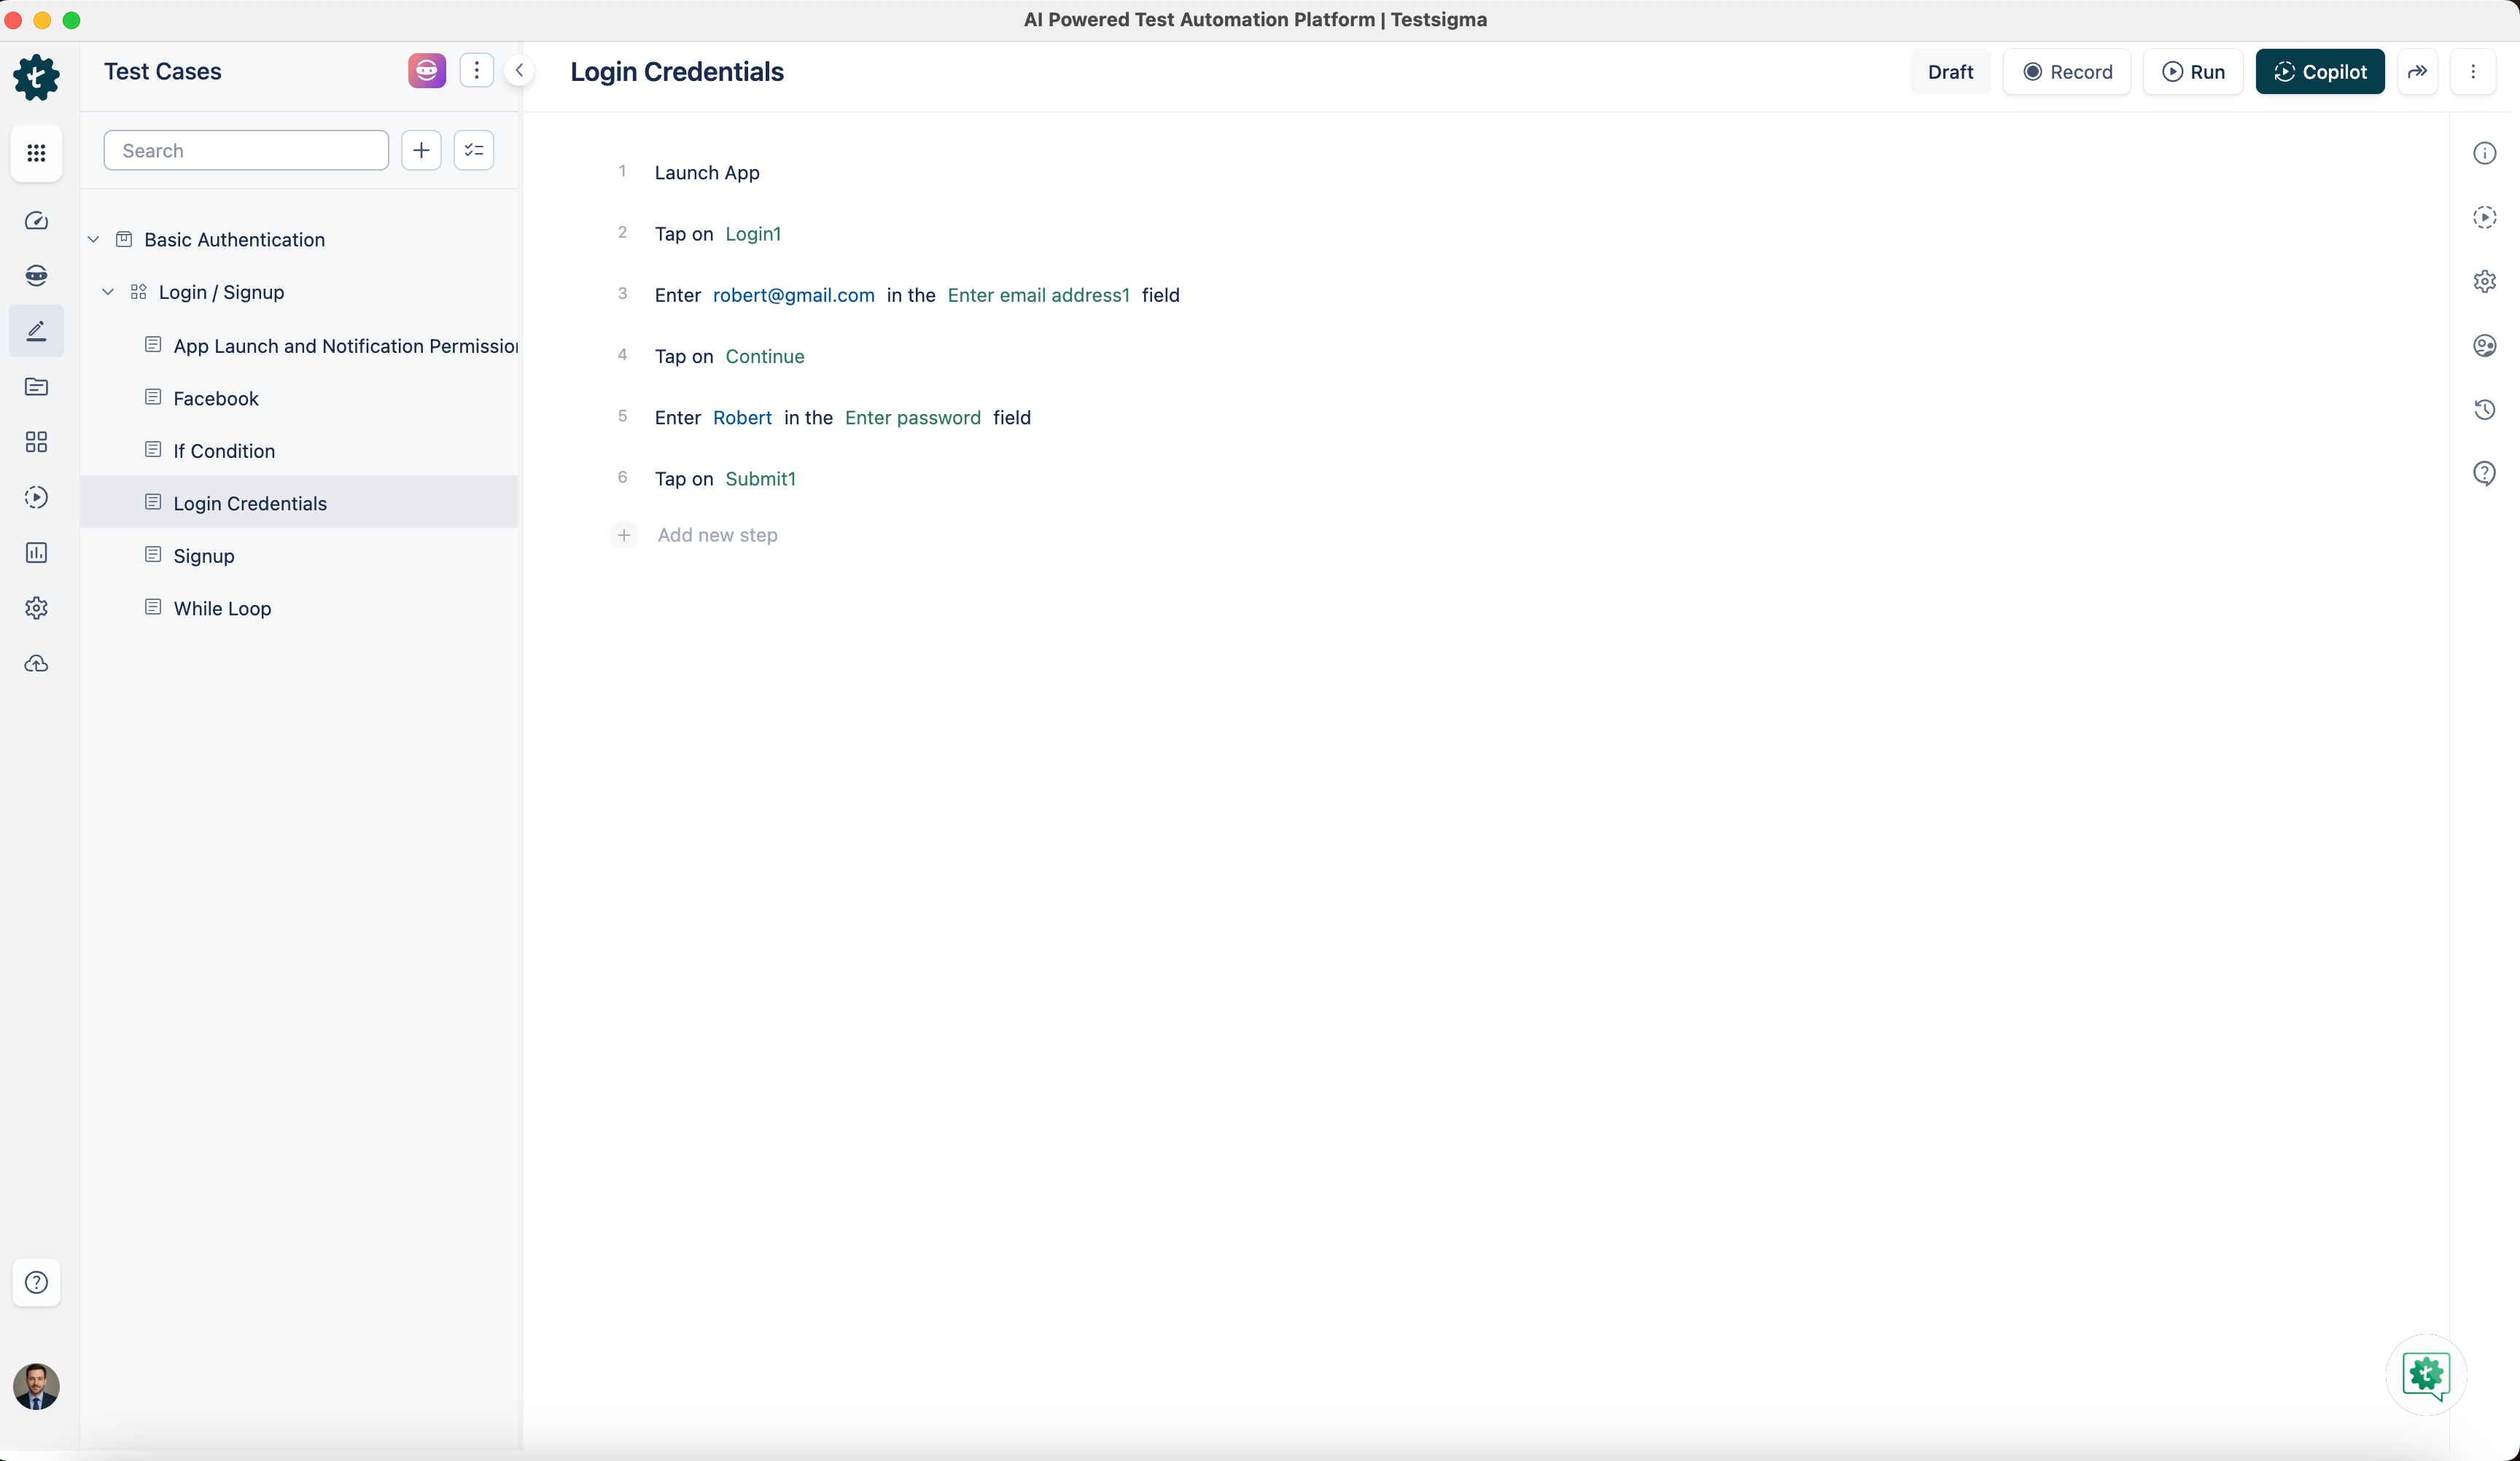Open the info details icon in right rail
Screen dimensions: 2520x1461
tap(2485, 153)
